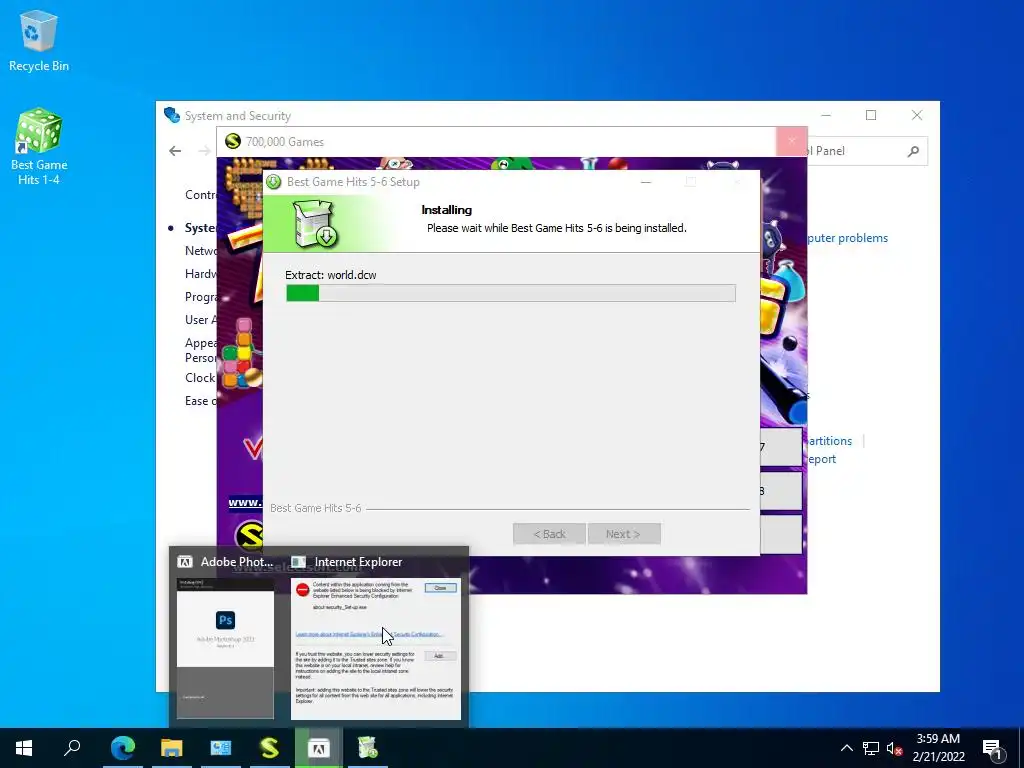Select Hardware category in Control Panel sidebar

click(200, 274)
